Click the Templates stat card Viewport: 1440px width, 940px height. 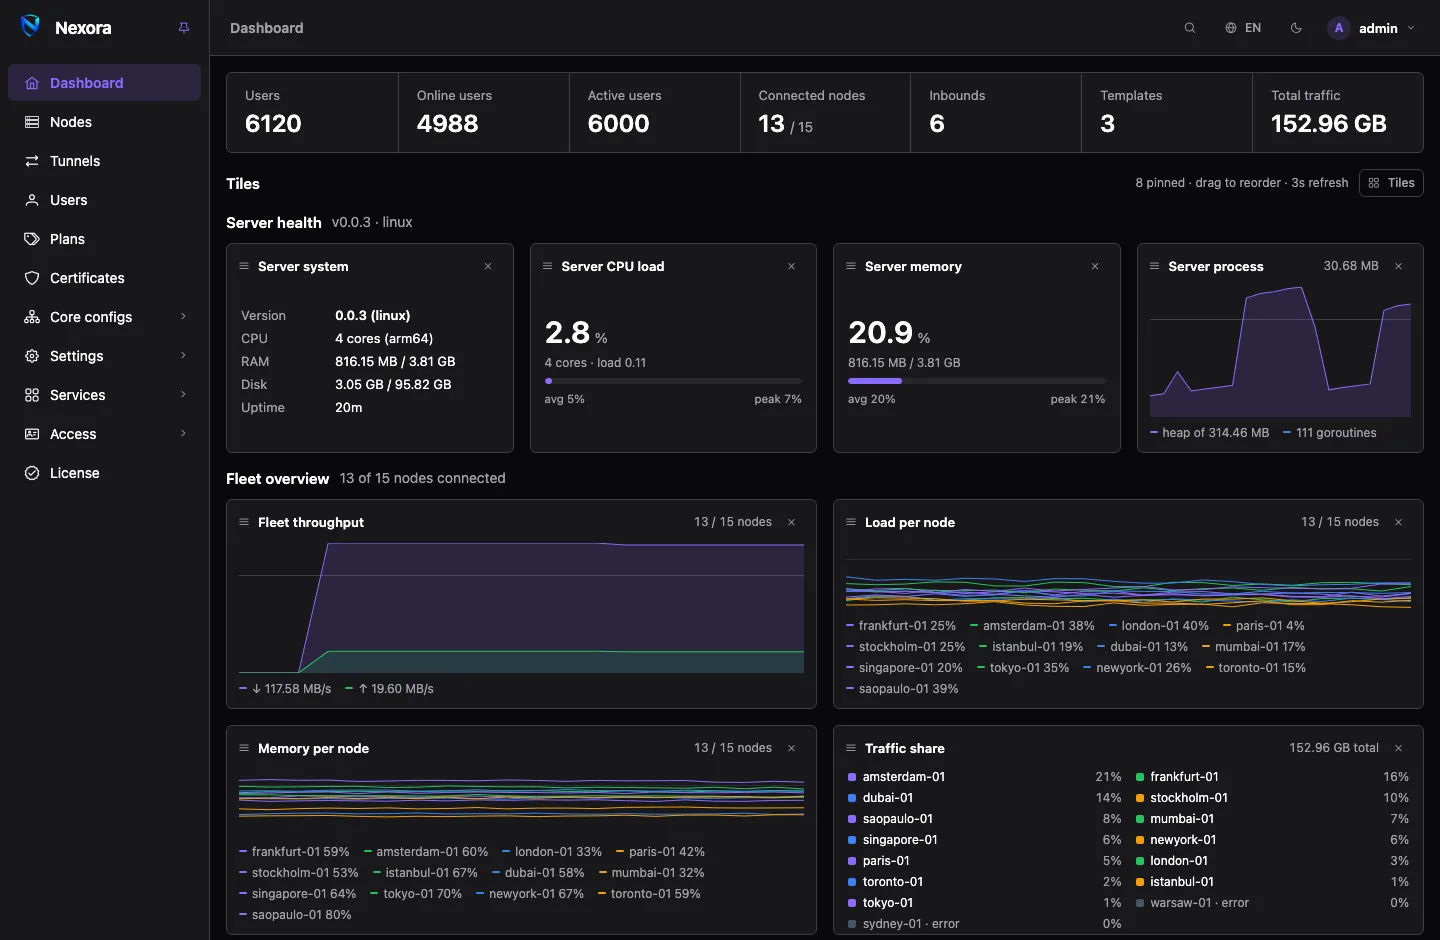[x=1167, y=113]
